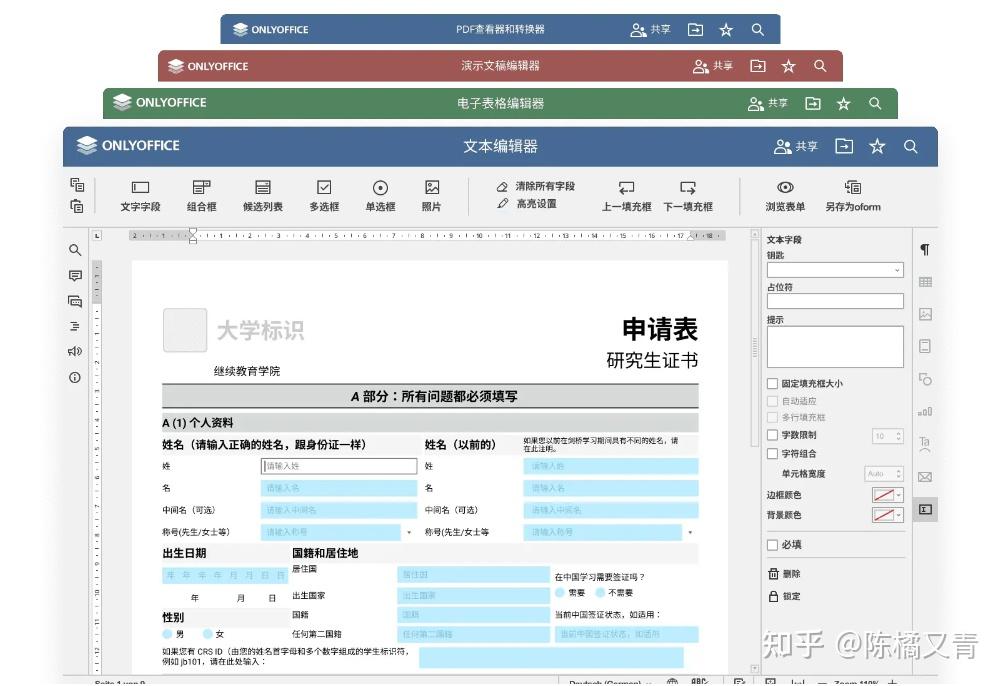Image resolution: width=1005 pixels, height=686 pixels.
Task: Switch to the PDF查看器和转换器 window
Action: click(500, 29)
